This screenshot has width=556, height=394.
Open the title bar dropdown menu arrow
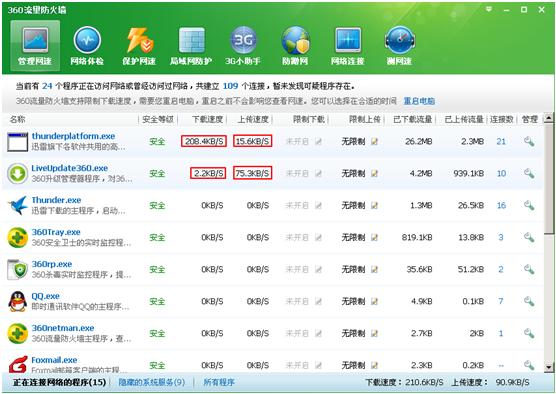click(x=489, y=10)
